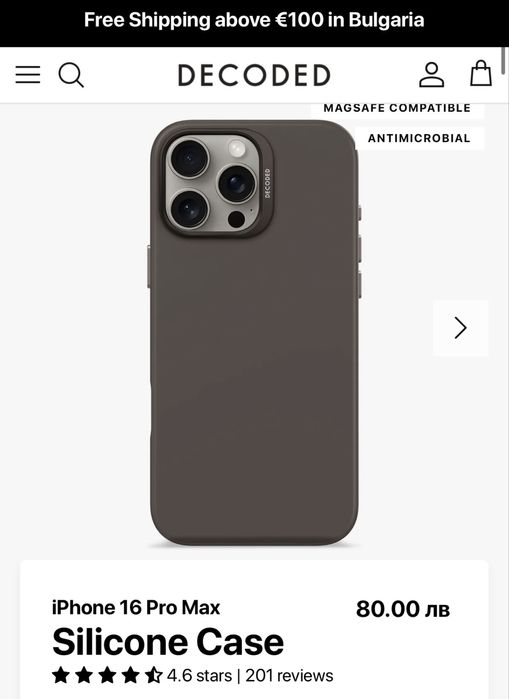Image resolution: width=509 pixels, height=699 pixels.
Task: Click the Silicone Case product title
Action: 168,642
